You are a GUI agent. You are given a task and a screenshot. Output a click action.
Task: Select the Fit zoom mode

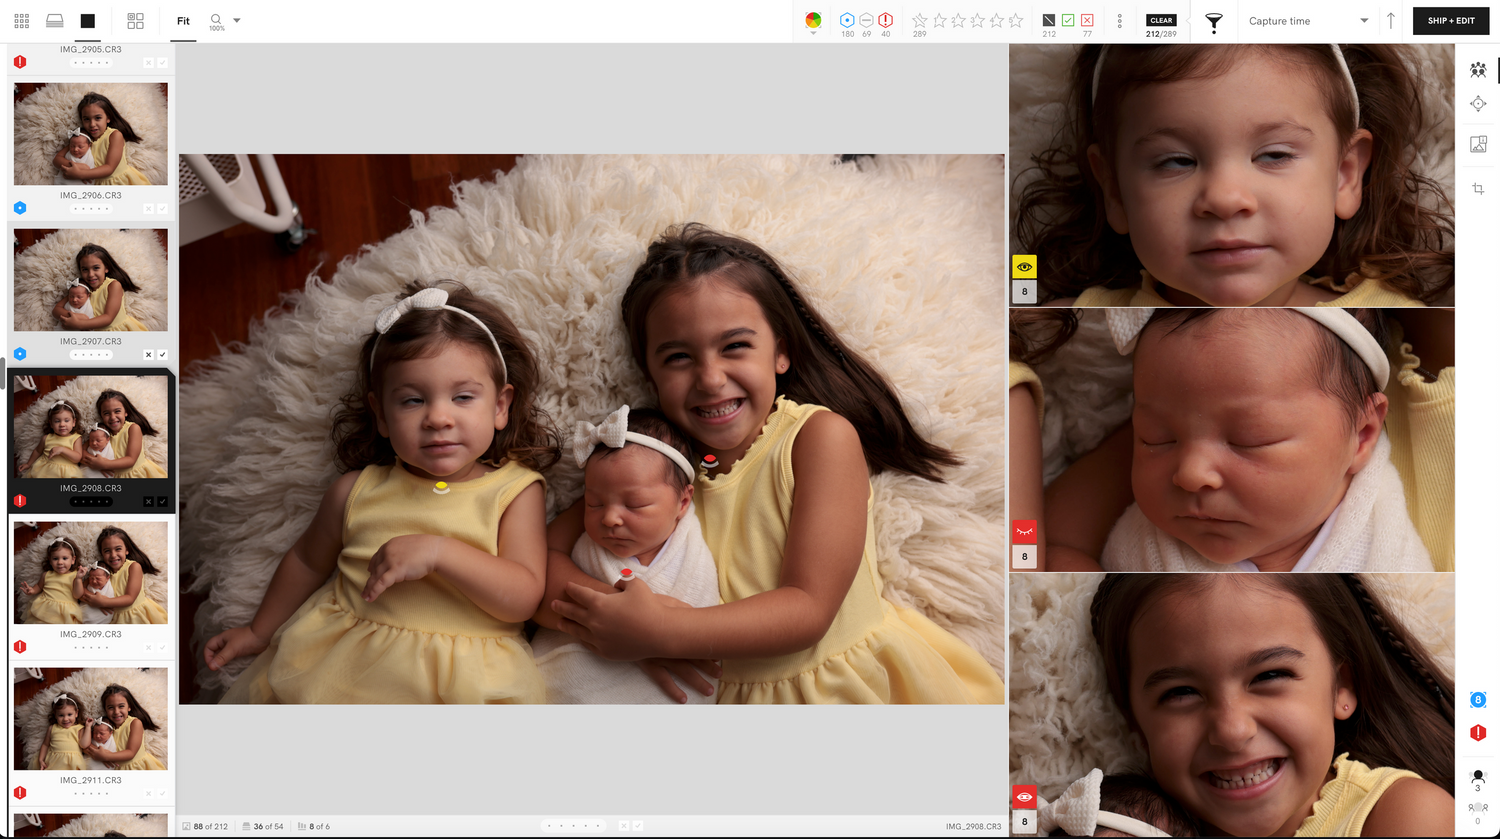tap(183, 21)
